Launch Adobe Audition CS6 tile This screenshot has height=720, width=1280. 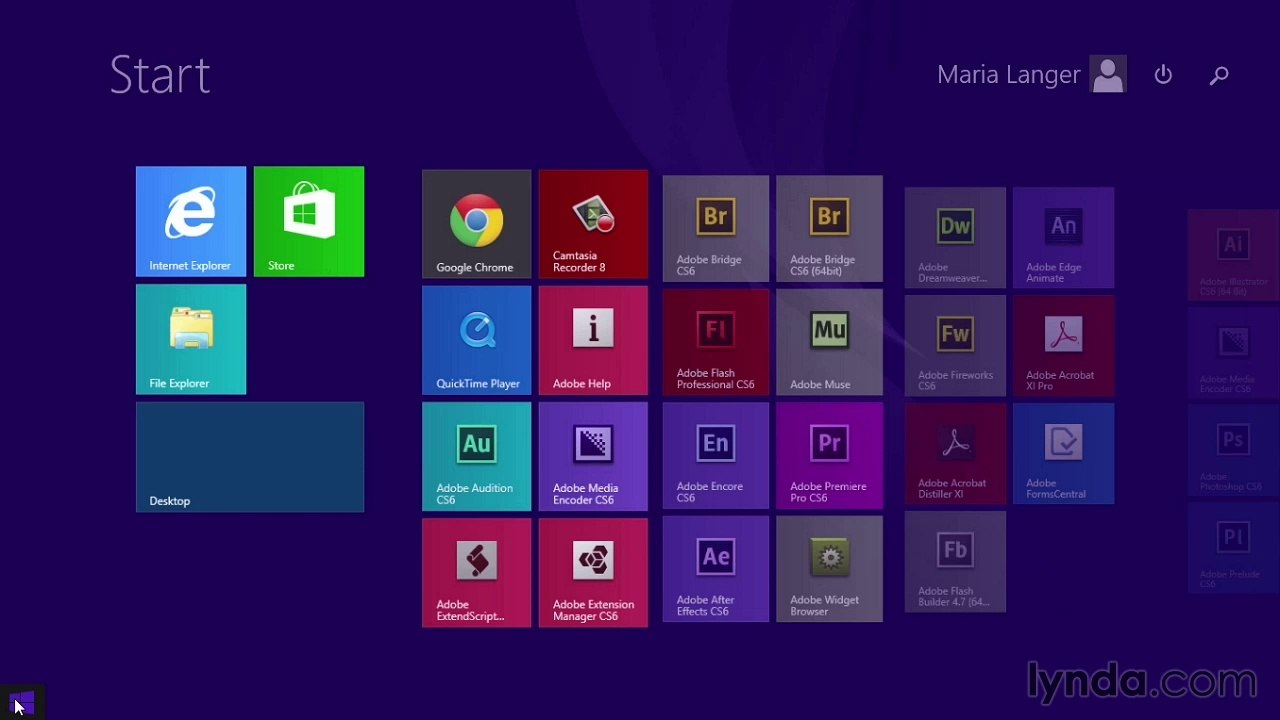(476, 456)
